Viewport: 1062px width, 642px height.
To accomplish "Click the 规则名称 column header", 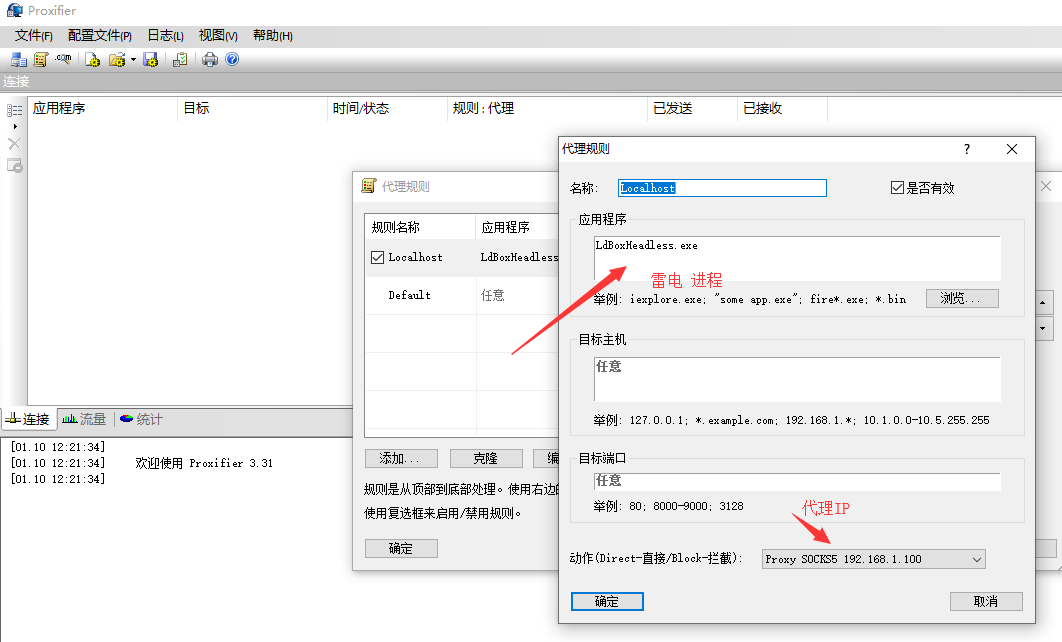I will [x=420, y=228].
